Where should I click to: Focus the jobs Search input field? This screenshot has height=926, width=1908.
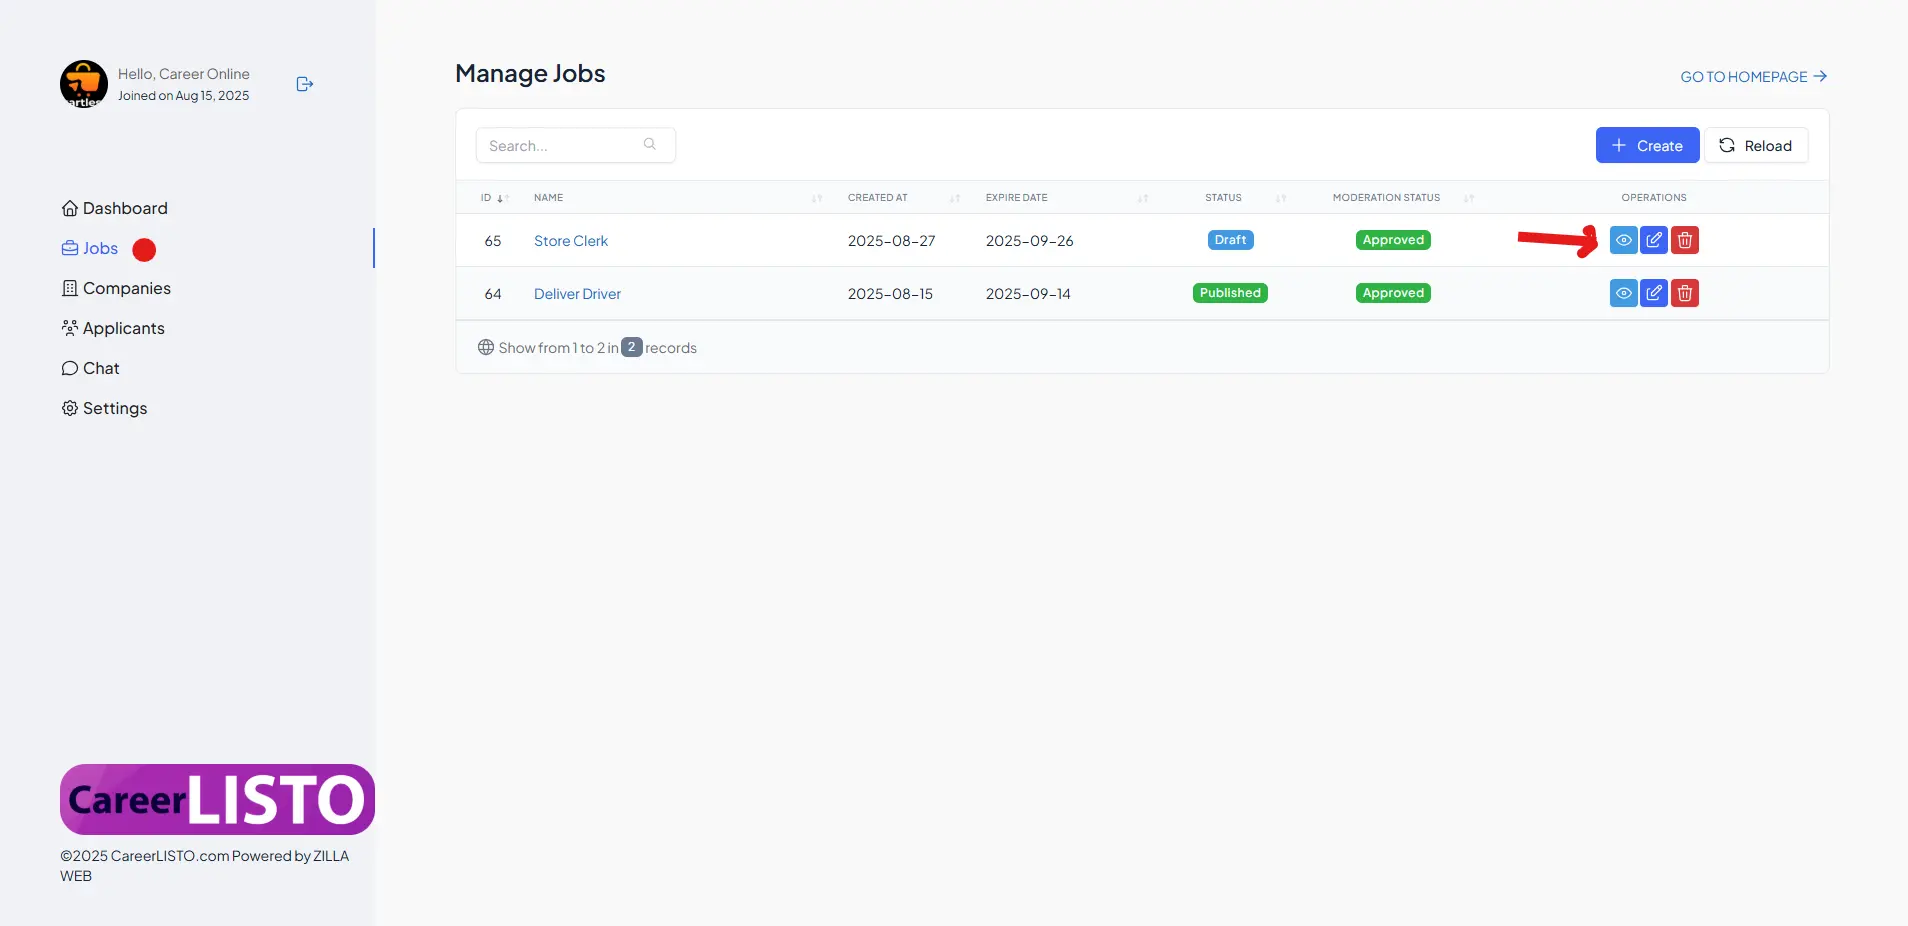click(560, 145)
